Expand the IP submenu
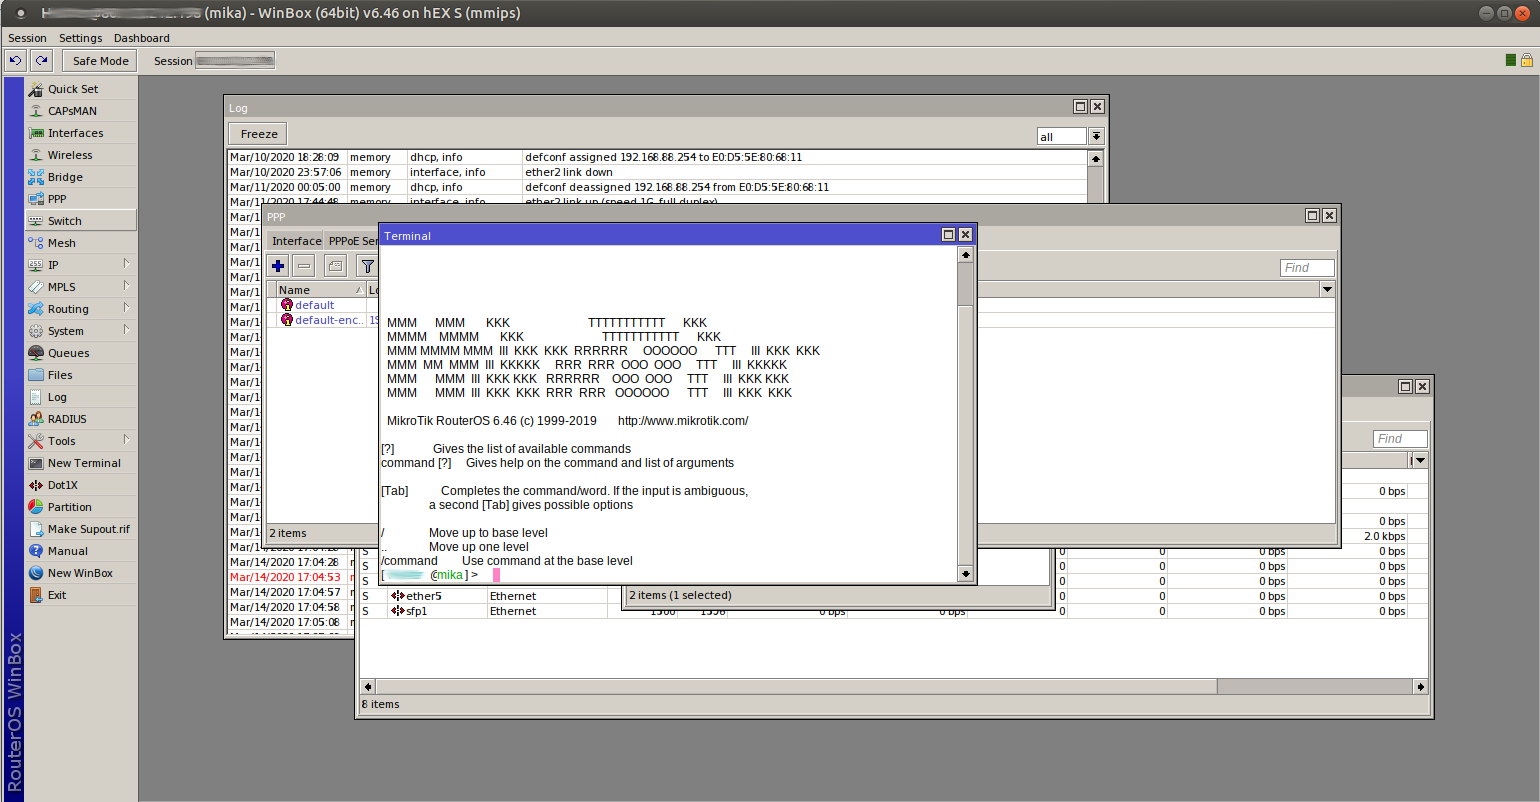Screen dimensions: 1540x802 [127, 264]
